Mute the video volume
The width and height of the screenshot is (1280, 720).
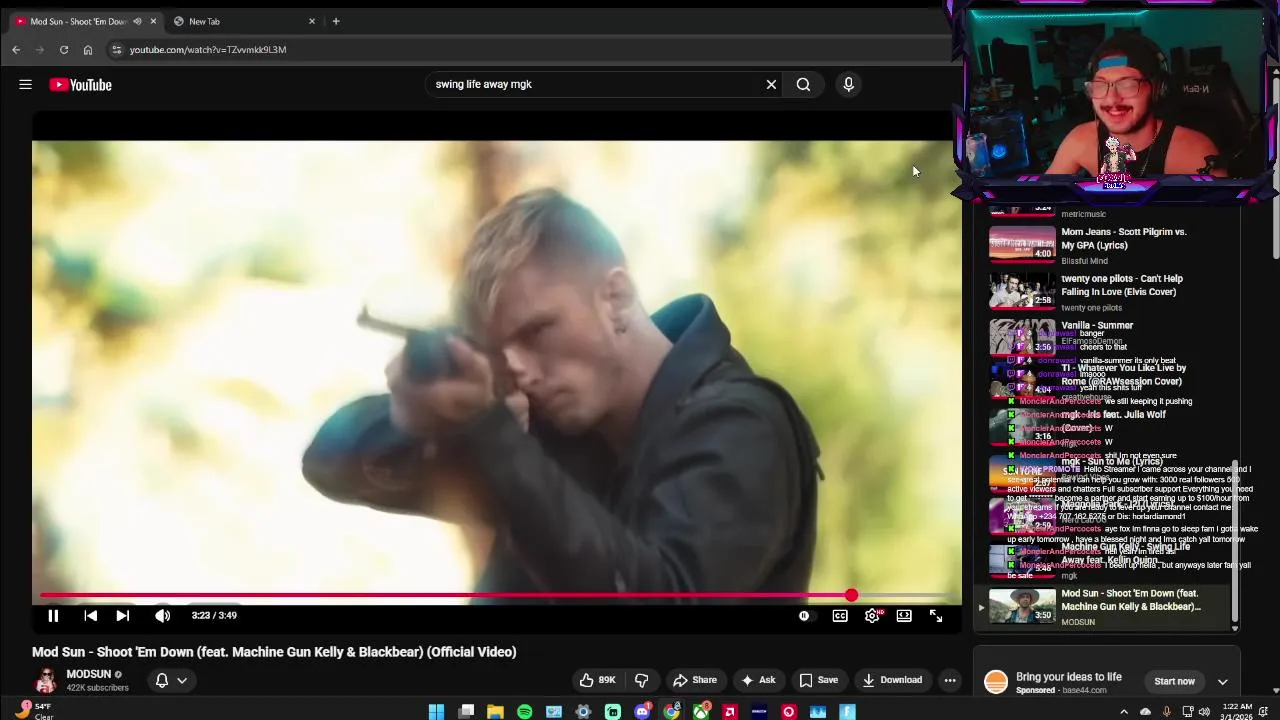(x=162, y=616)
